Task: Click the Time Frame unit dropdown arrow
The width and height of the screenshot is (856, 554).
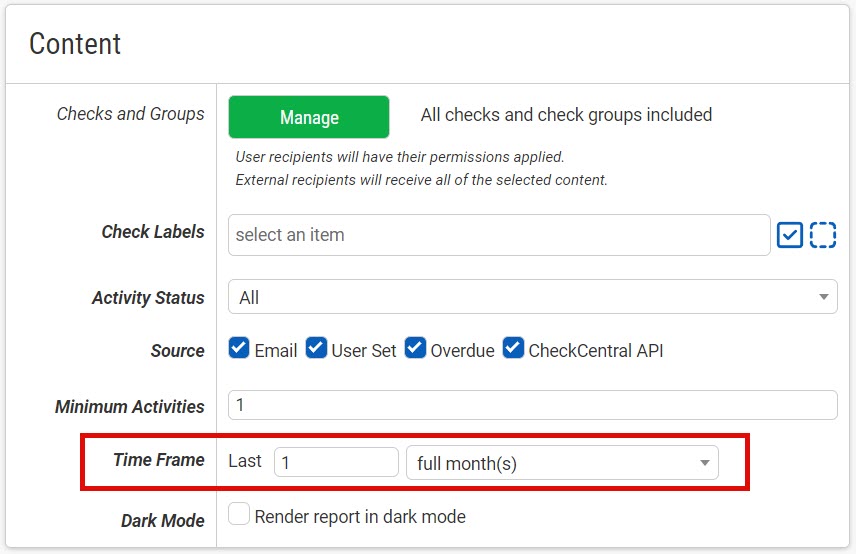Action: [x=704, y=463]
